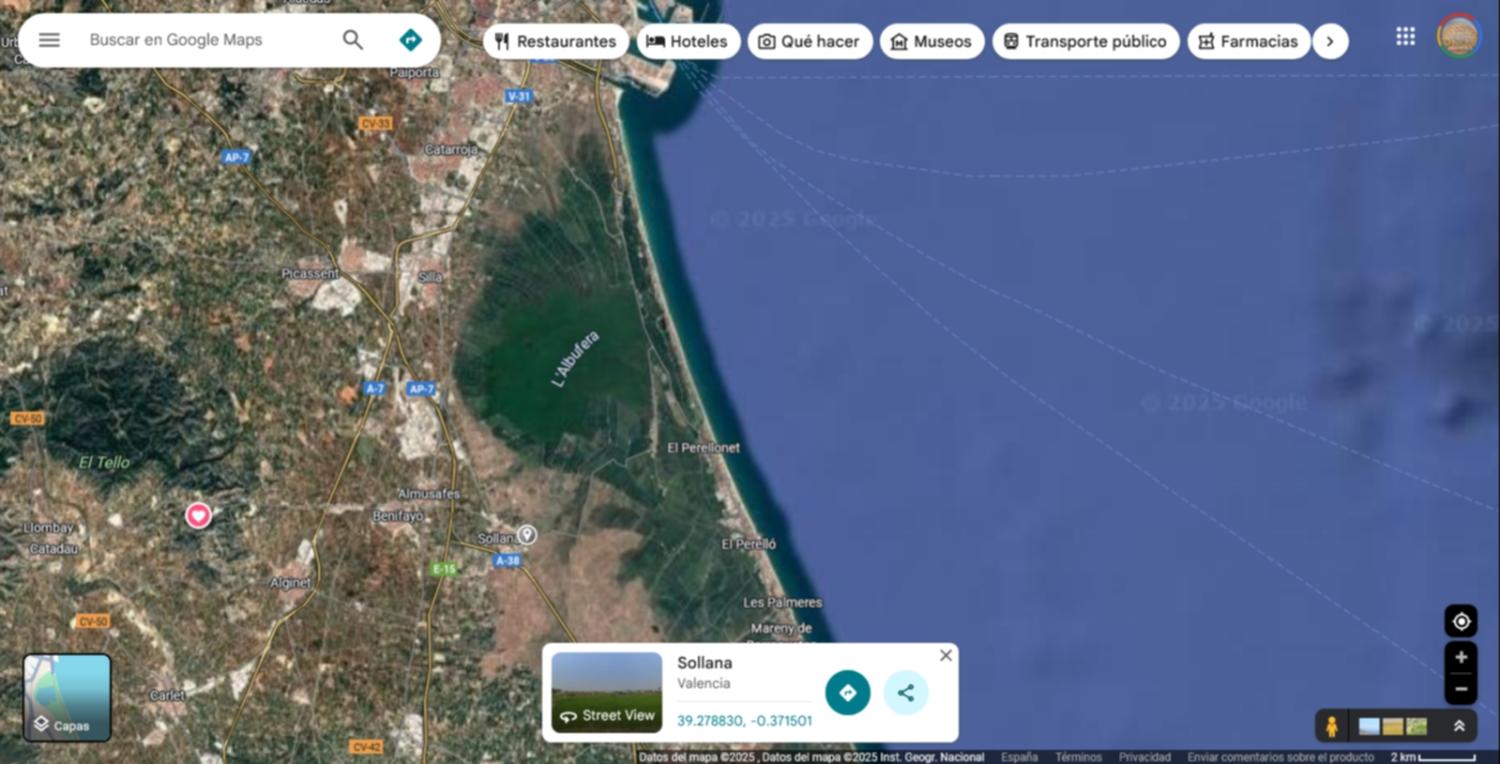Get directions to Sollana from the card
This screenshot has height=764, width=1500.
(x=847, y=693)
